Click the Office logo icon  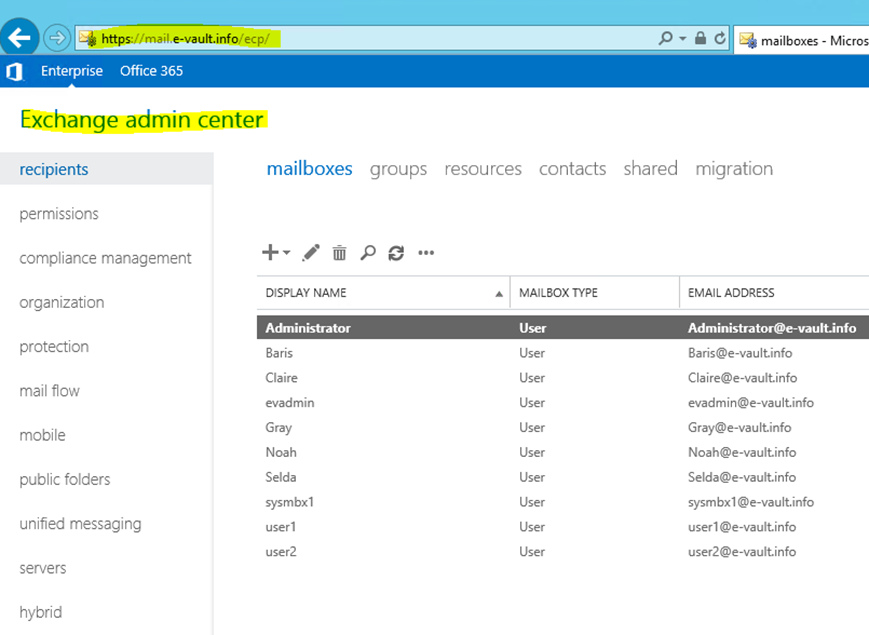15,71
